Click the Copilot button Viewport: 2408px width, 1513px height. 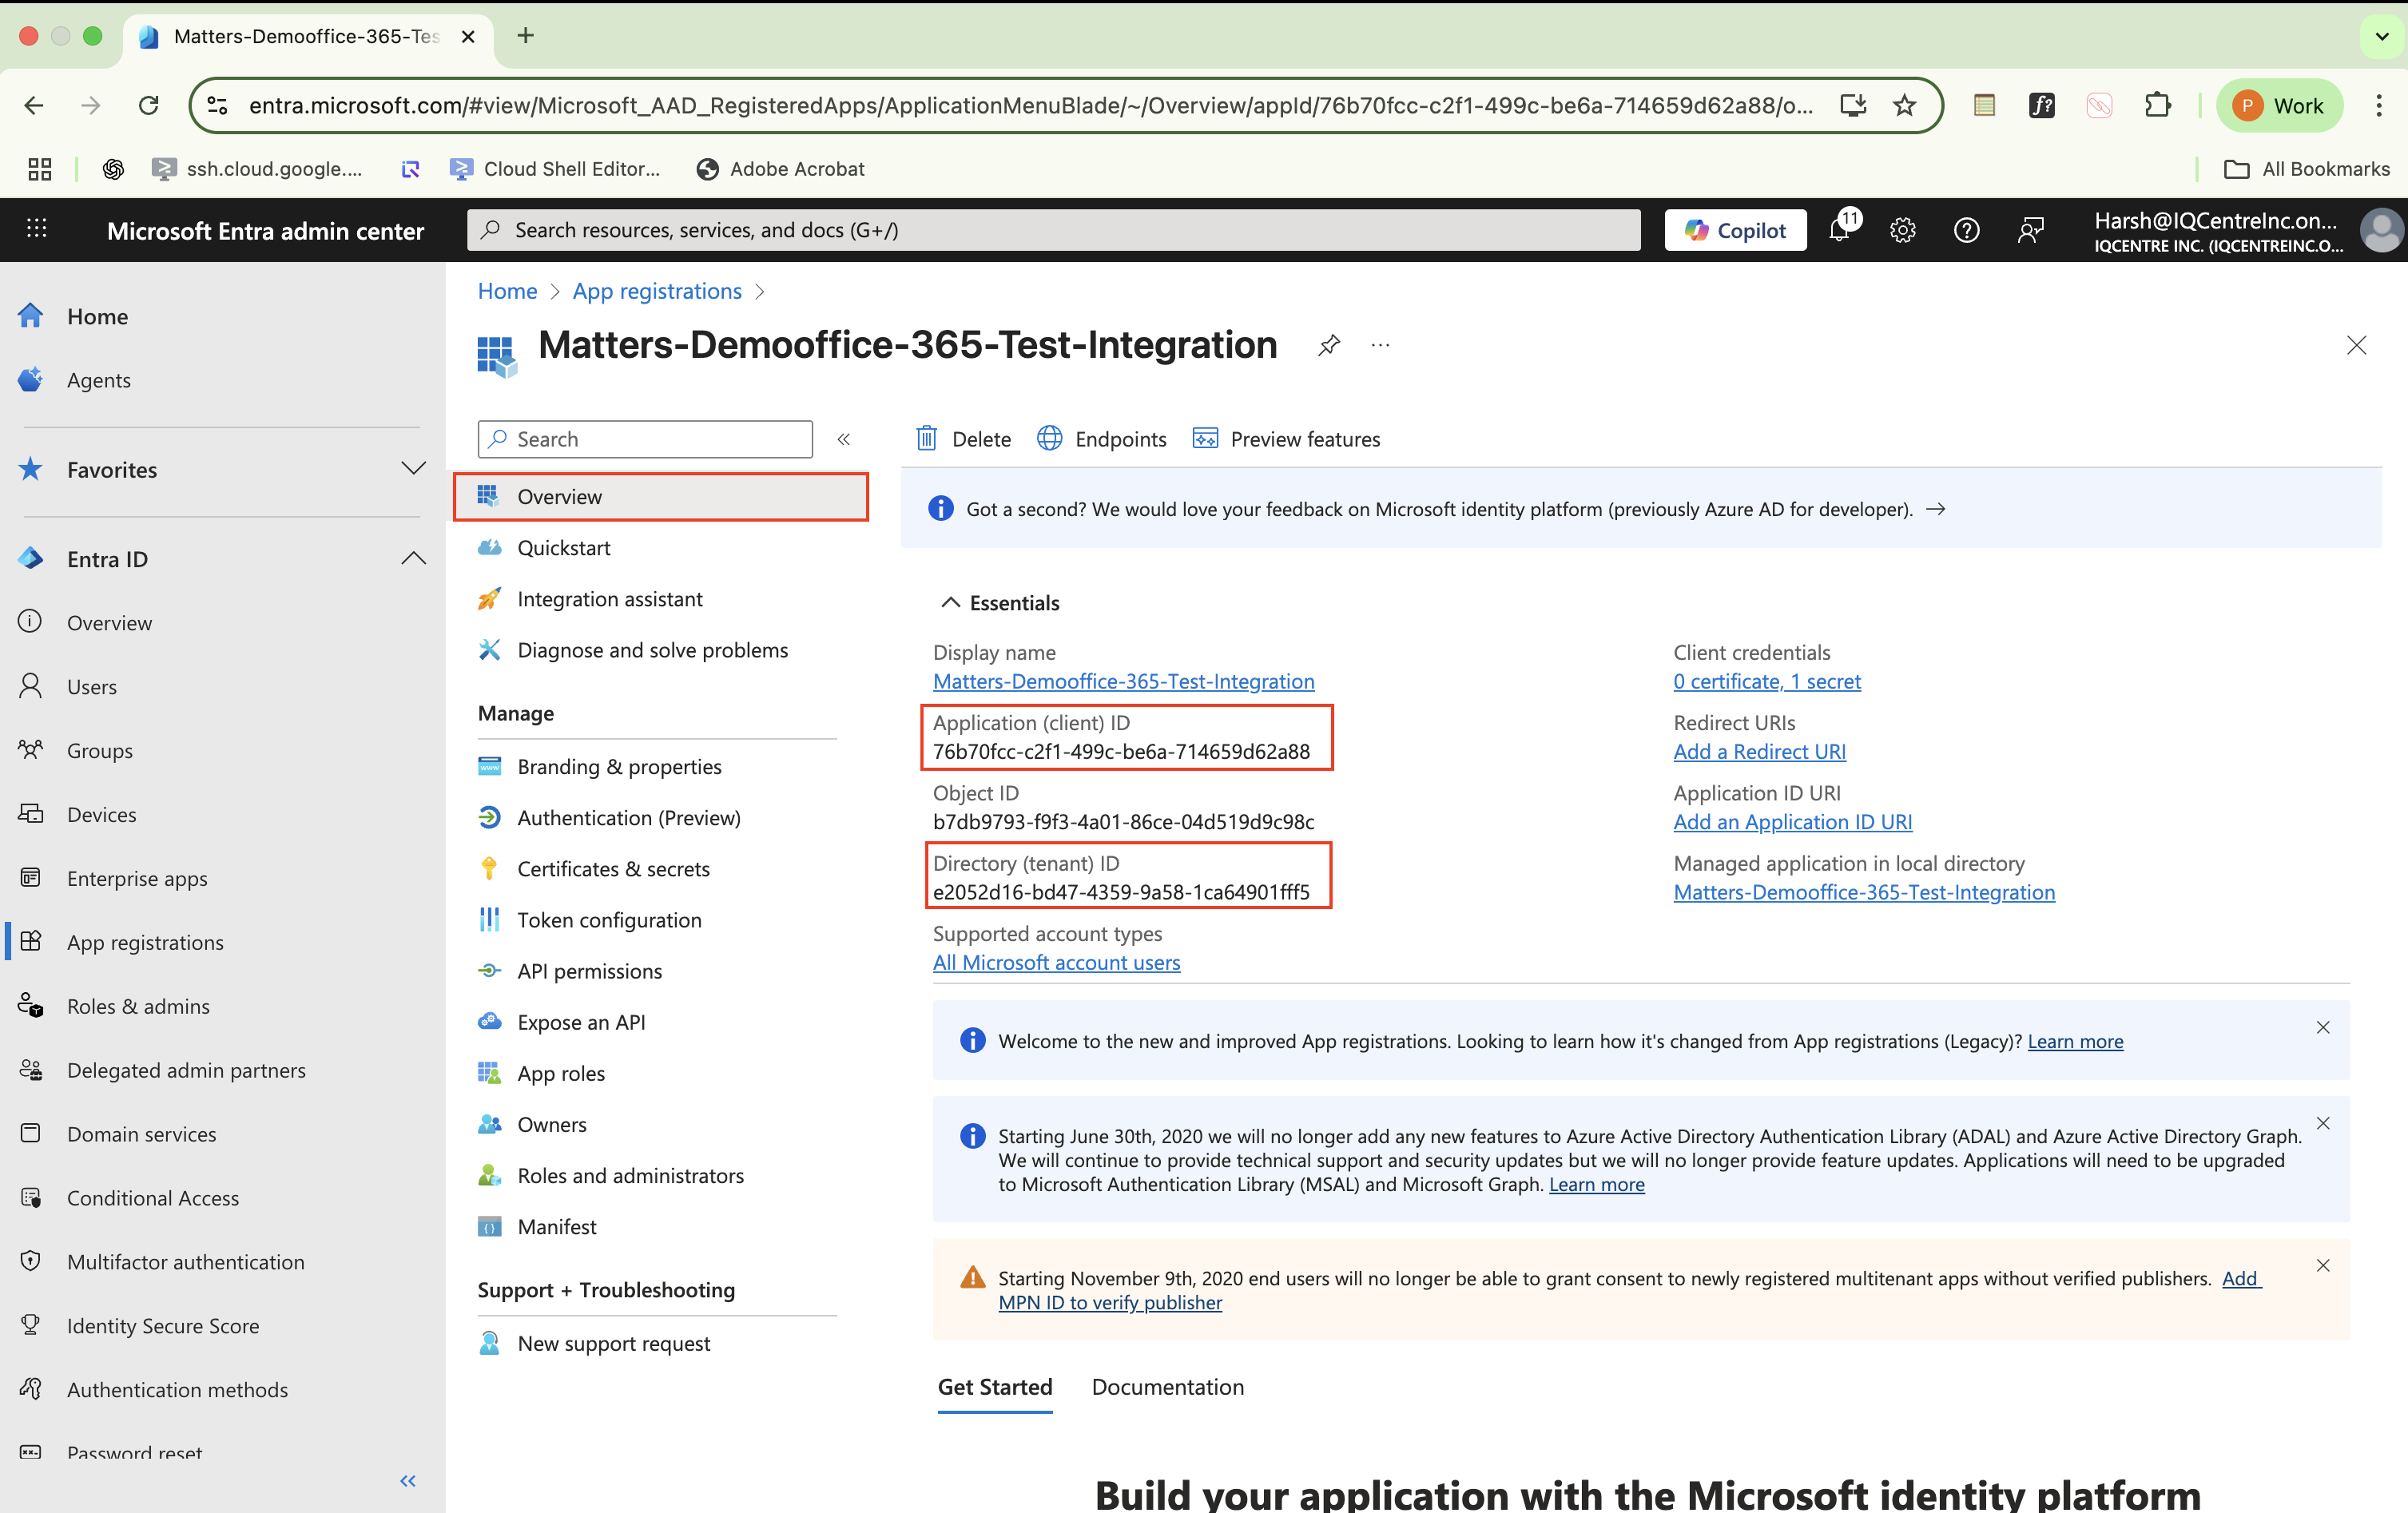pos(1735,230)
